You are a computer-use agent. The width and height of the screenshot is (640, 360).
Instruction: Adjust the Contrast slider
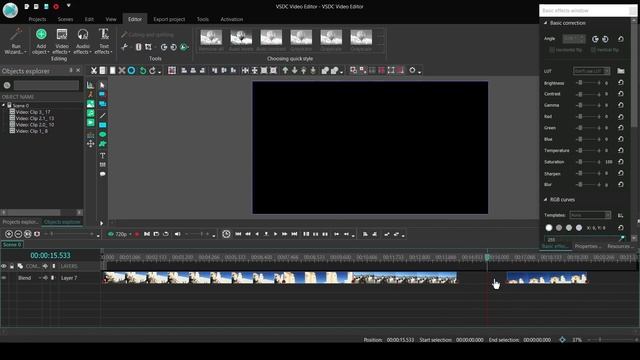589,94
